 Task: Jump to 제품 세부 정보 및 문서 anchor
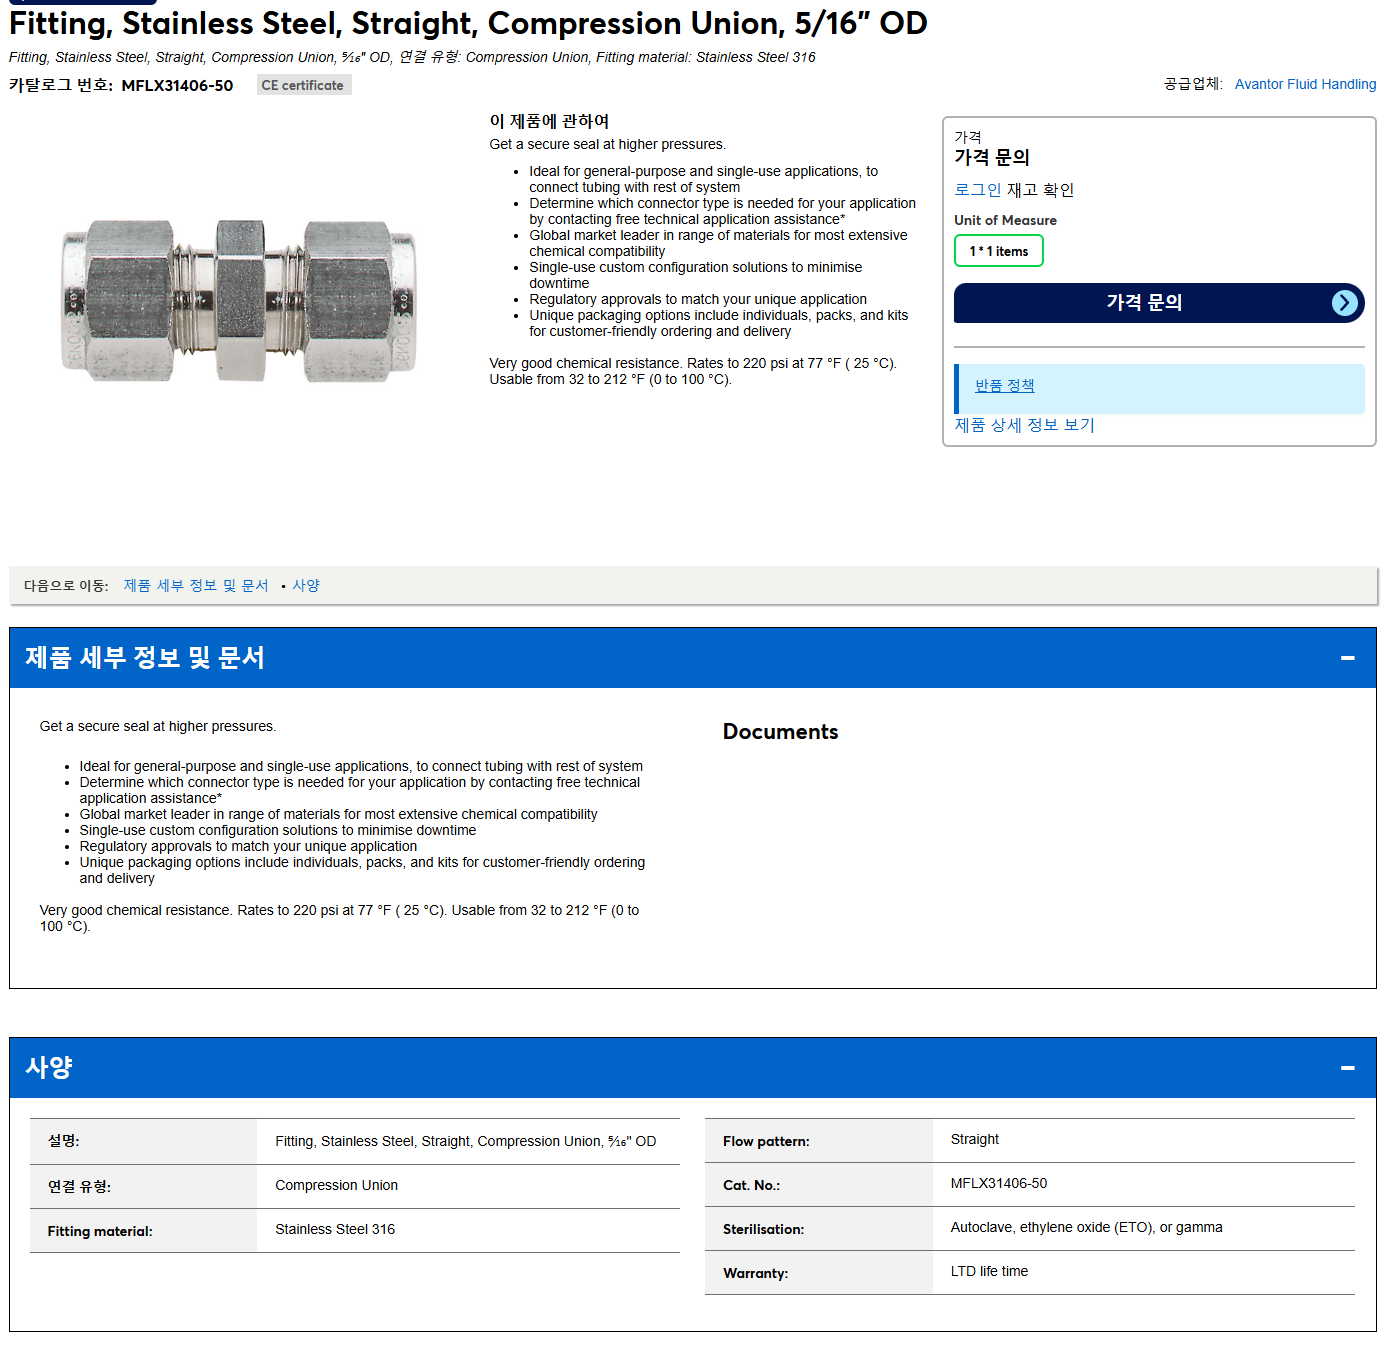pos(196,585)
